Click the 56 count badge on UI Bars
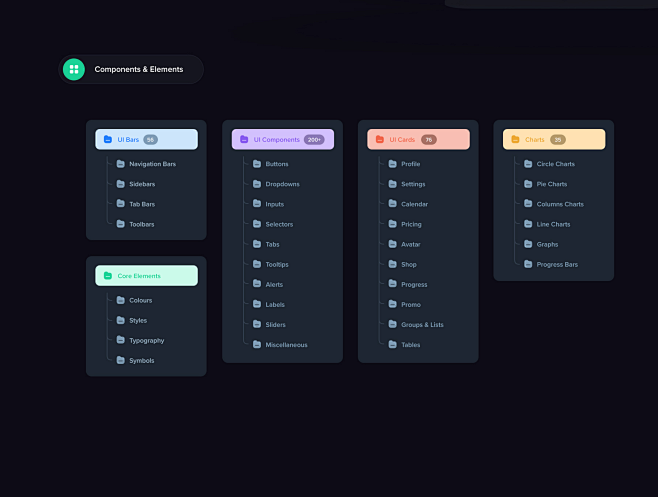Screen dimensions: 658x497 150,140
